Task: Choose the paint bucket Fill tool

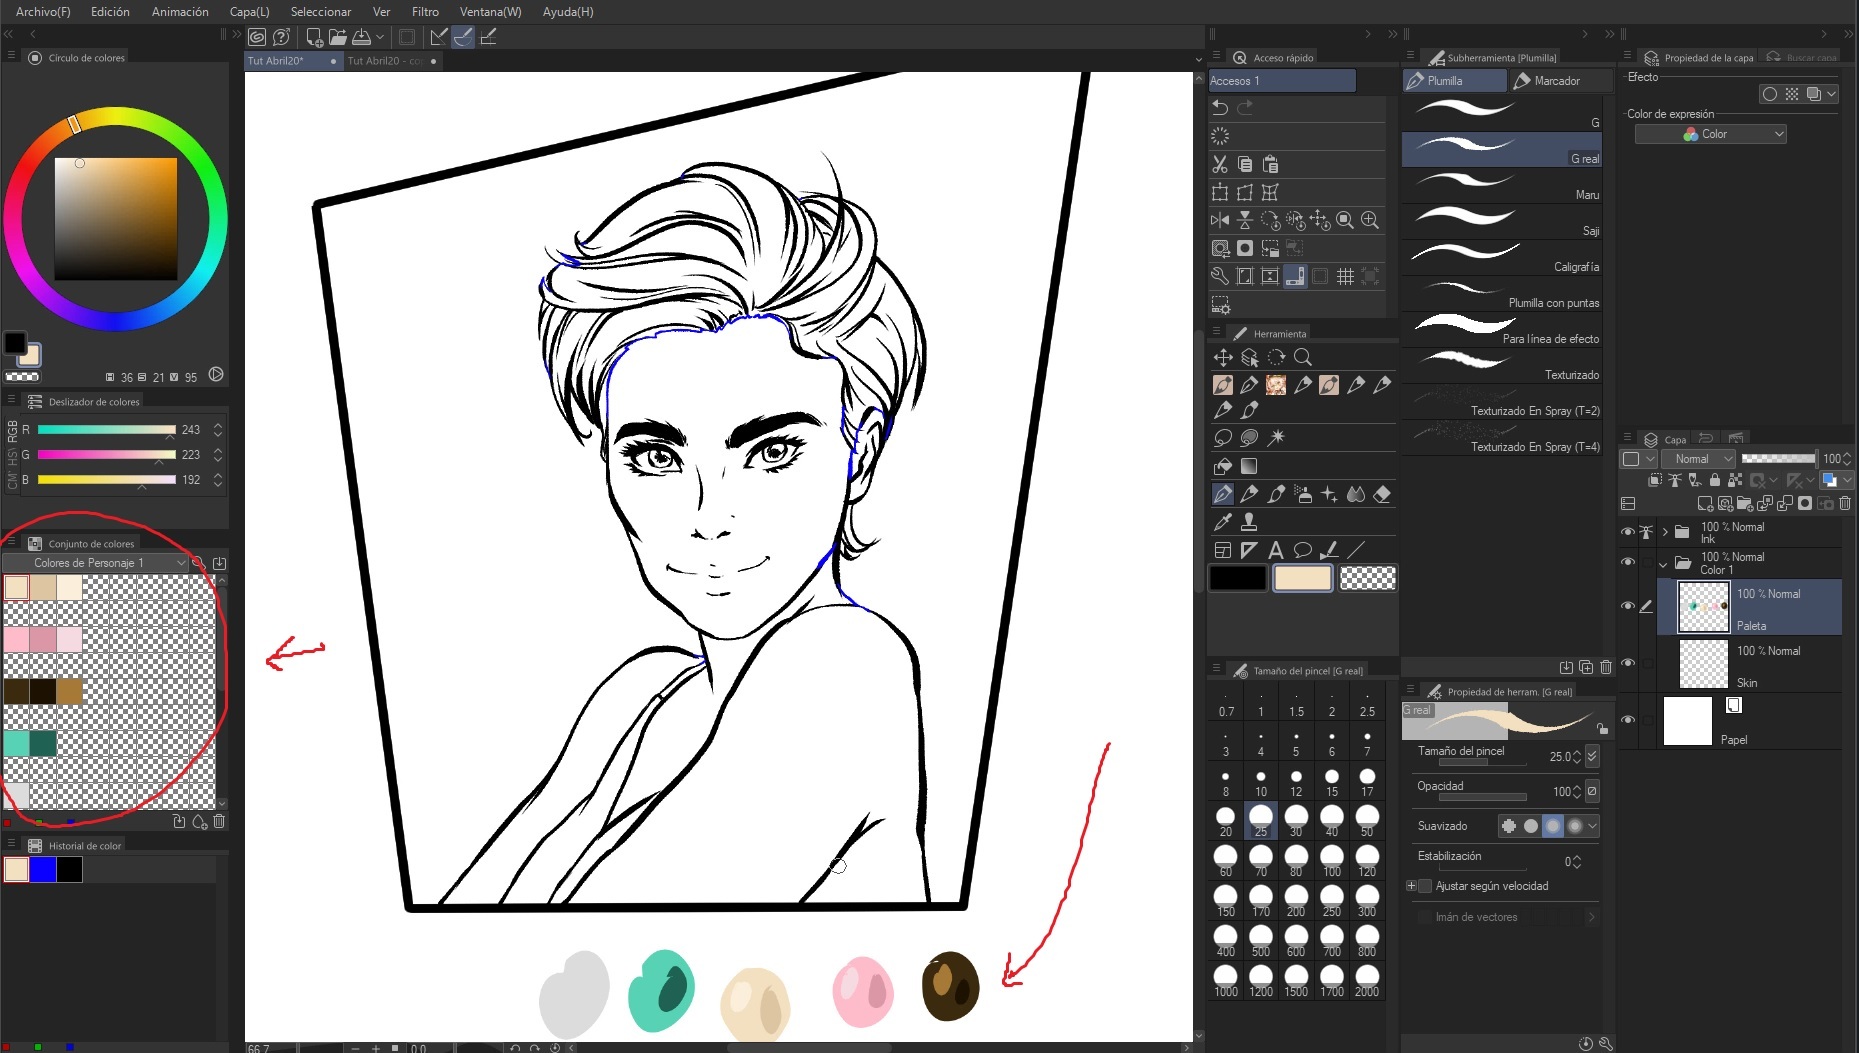Action: (x=1222, y=466)
